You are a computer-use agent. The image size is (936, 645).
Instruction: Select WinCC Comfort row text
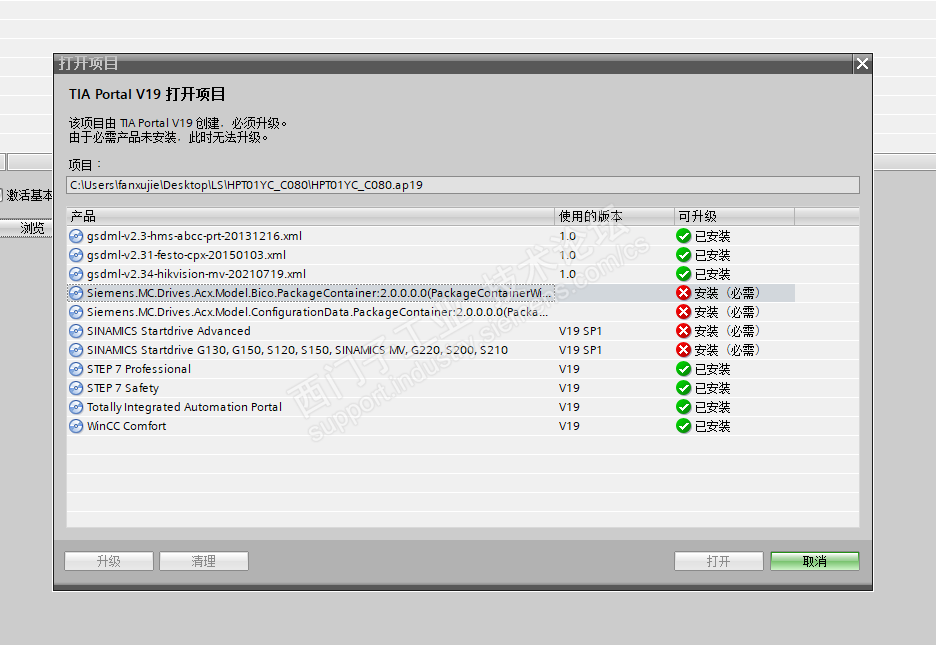point(127,426)
